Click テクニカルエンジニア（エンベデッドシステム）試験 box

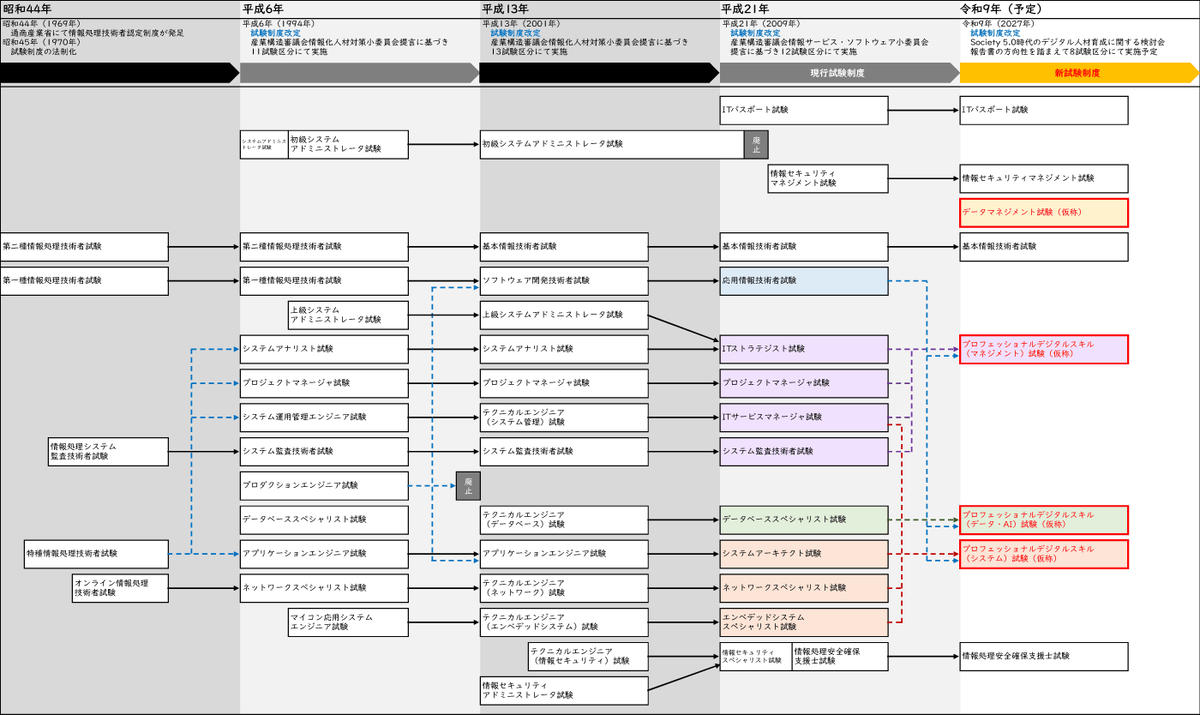click(564, 622)
